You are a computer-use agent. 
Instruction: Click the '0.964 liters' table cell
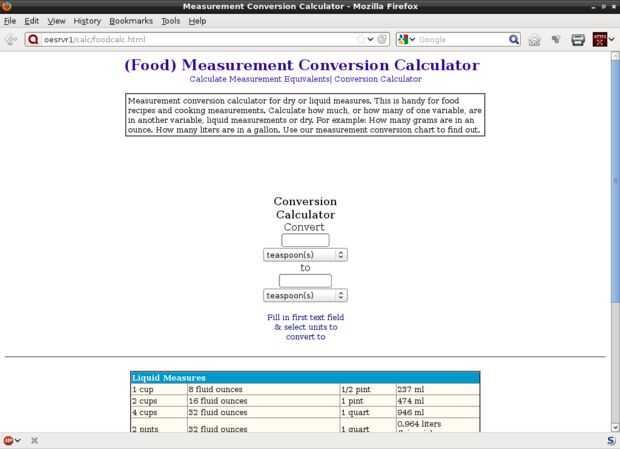click(438, 425)
